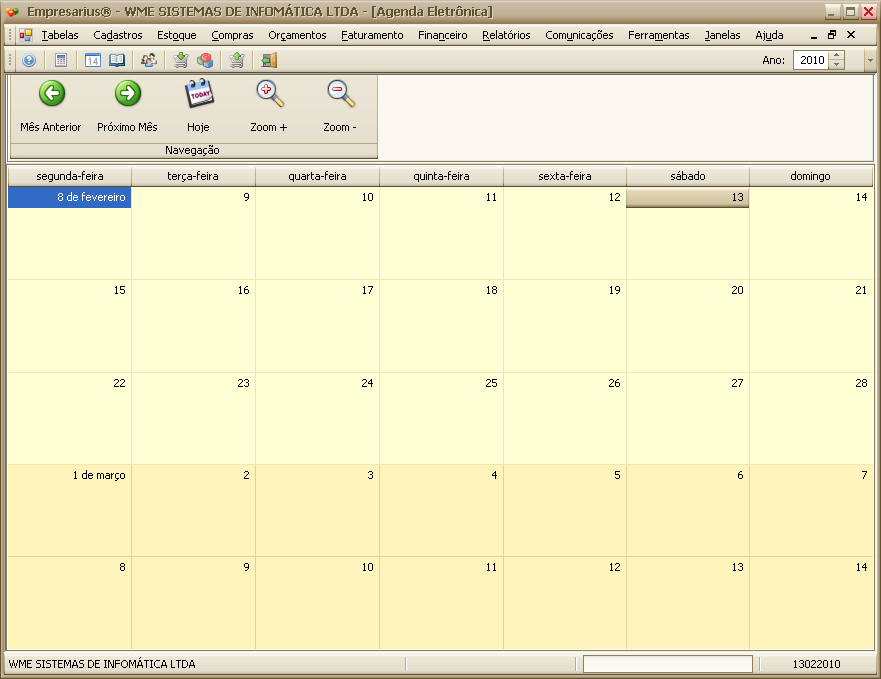Viewport: 881px width, 679px height.
Task: Click the calendar agenda icon showing 14
Action: tap(93, 60)
